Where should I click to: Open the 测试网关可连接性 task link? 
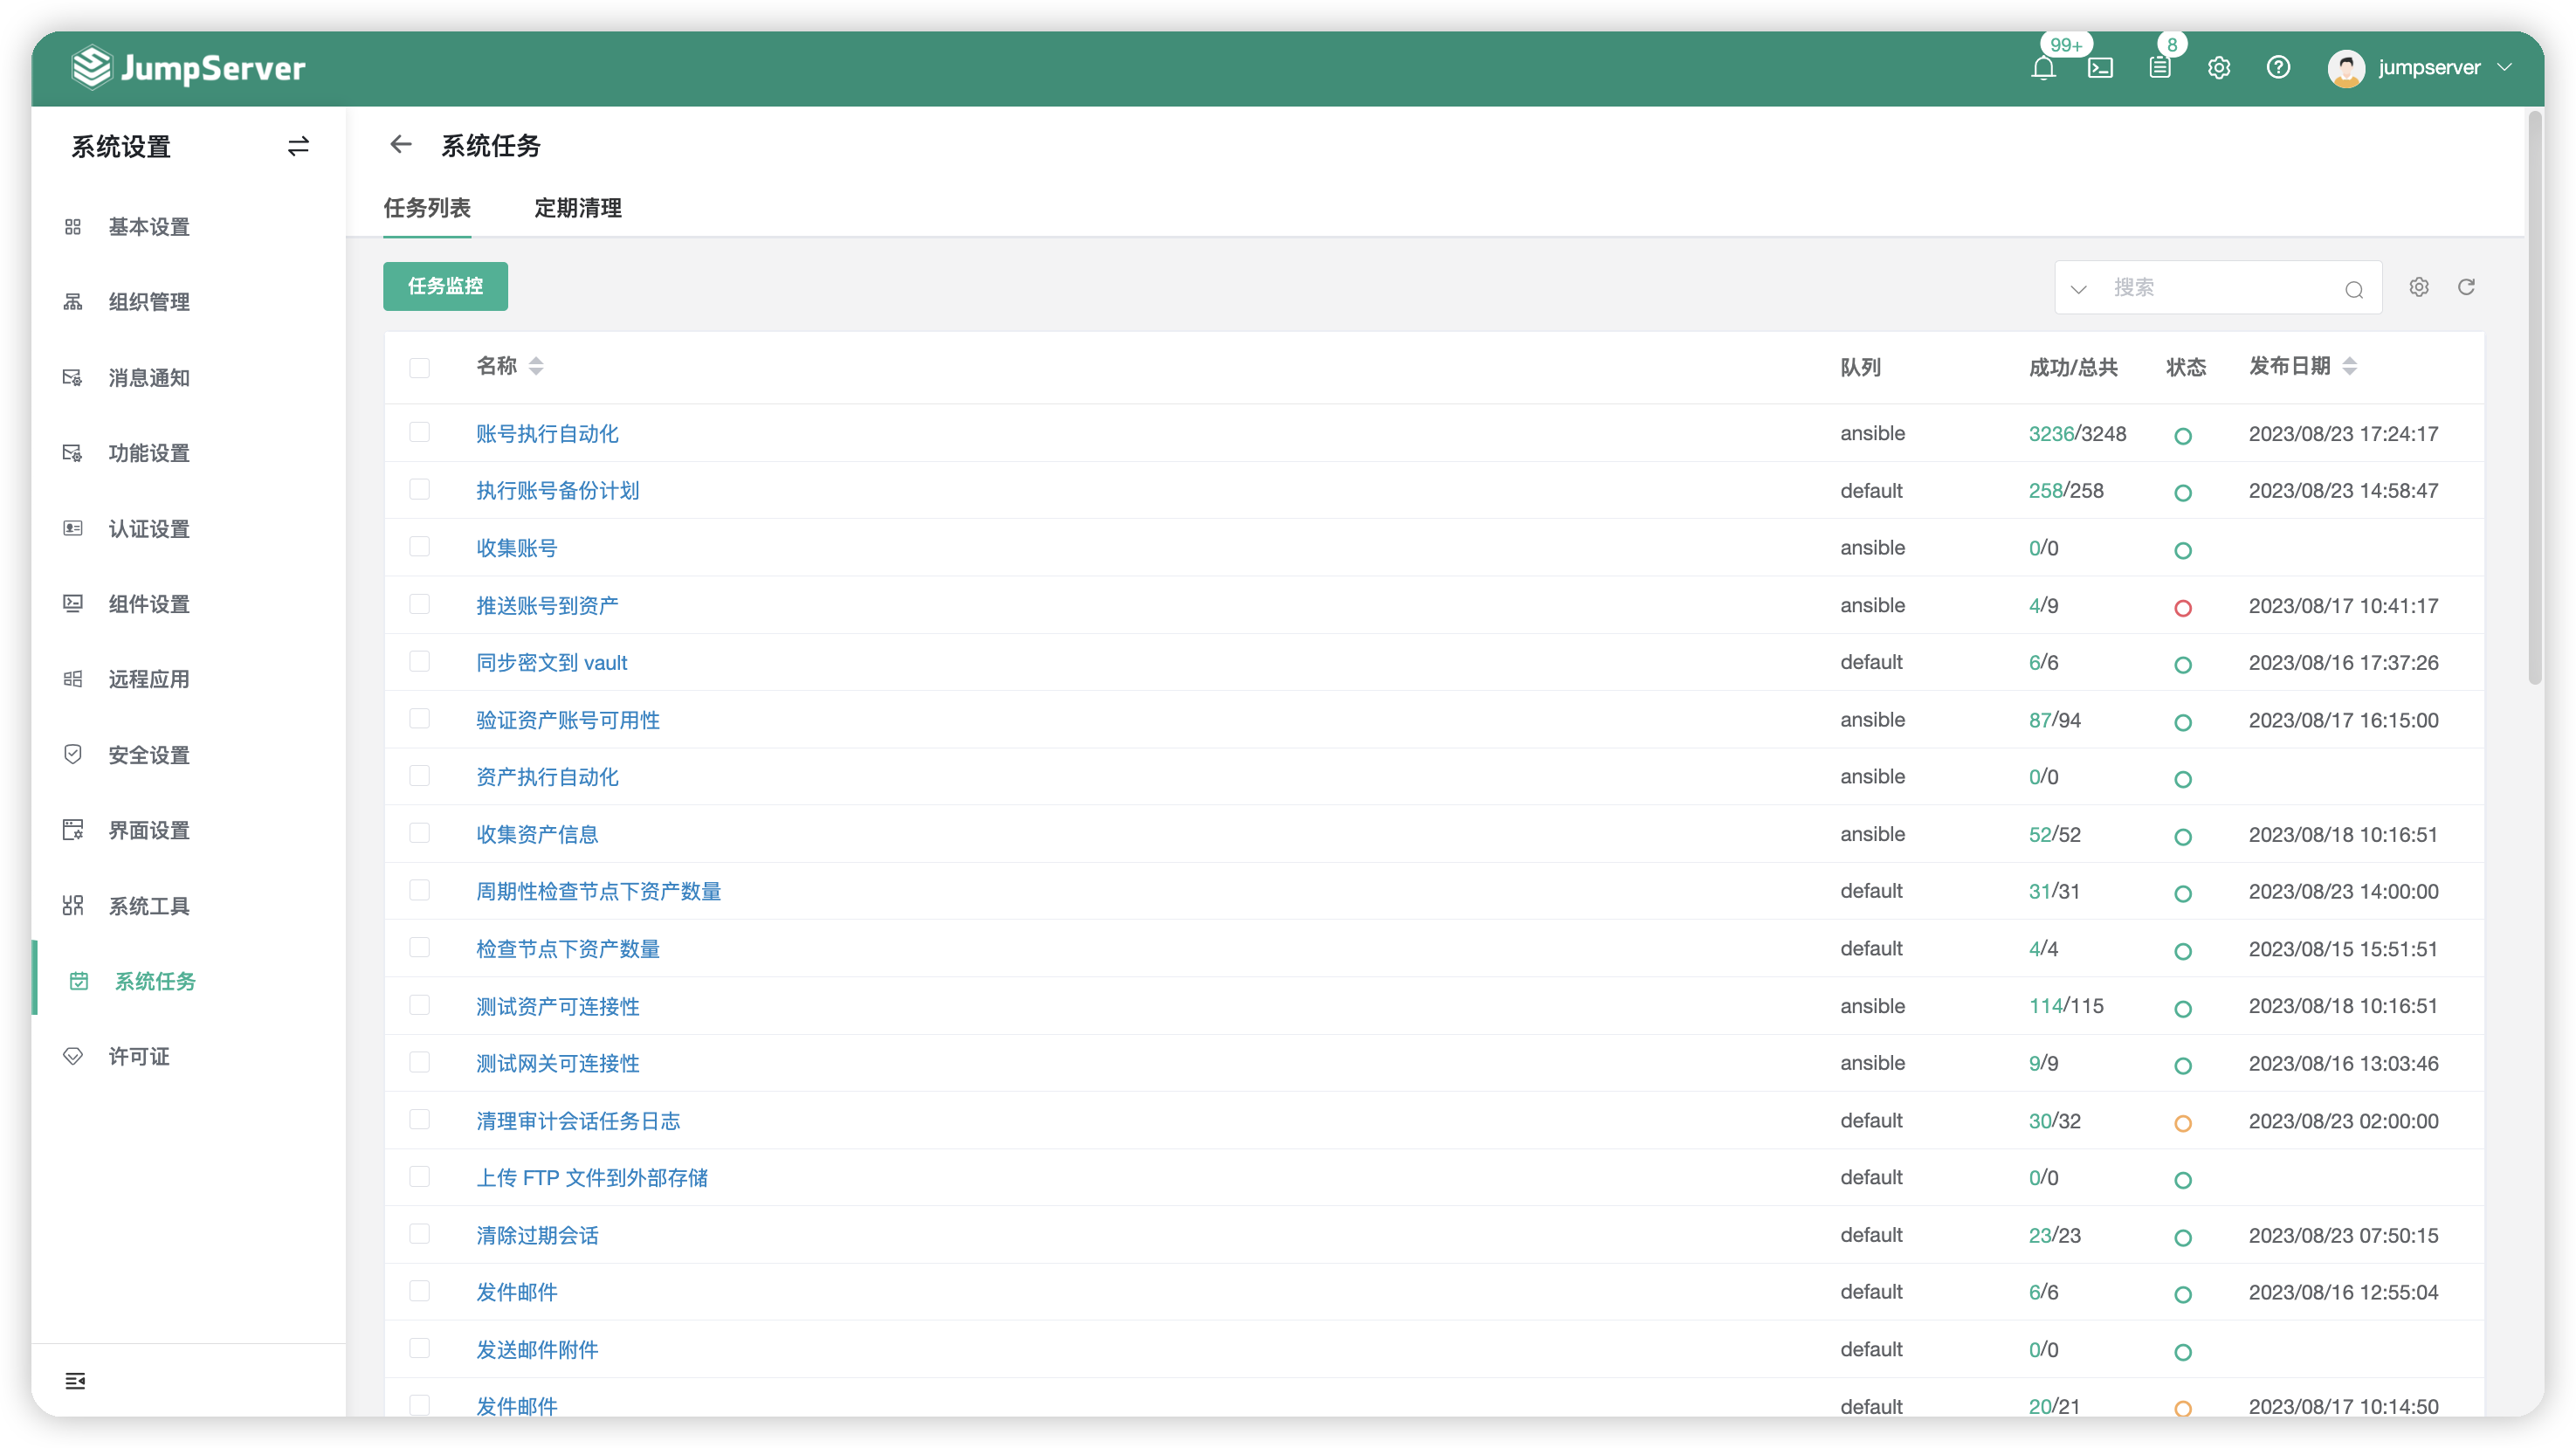[557, 1064]
